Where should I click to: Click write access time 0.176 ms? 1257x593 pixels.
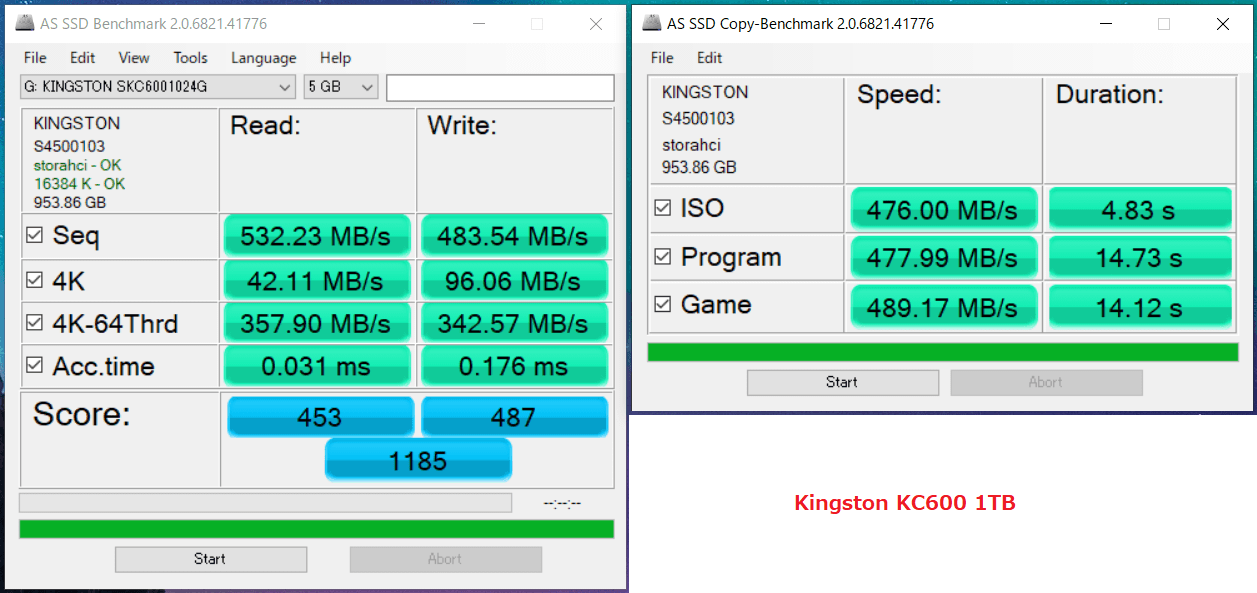point(513,367)
